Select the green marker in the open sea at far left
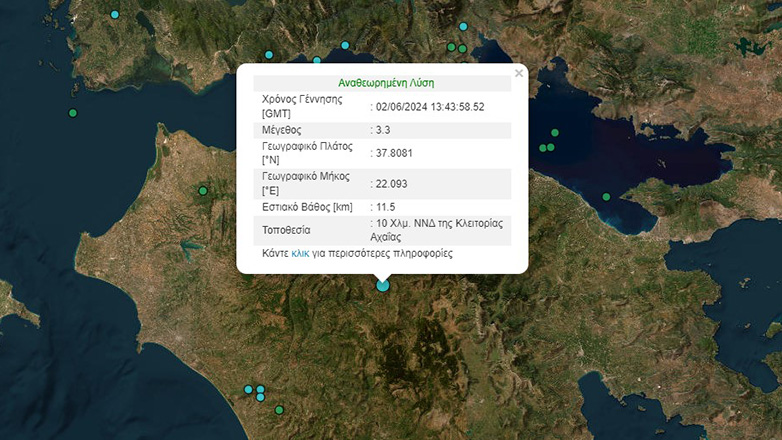 (73, 113)
